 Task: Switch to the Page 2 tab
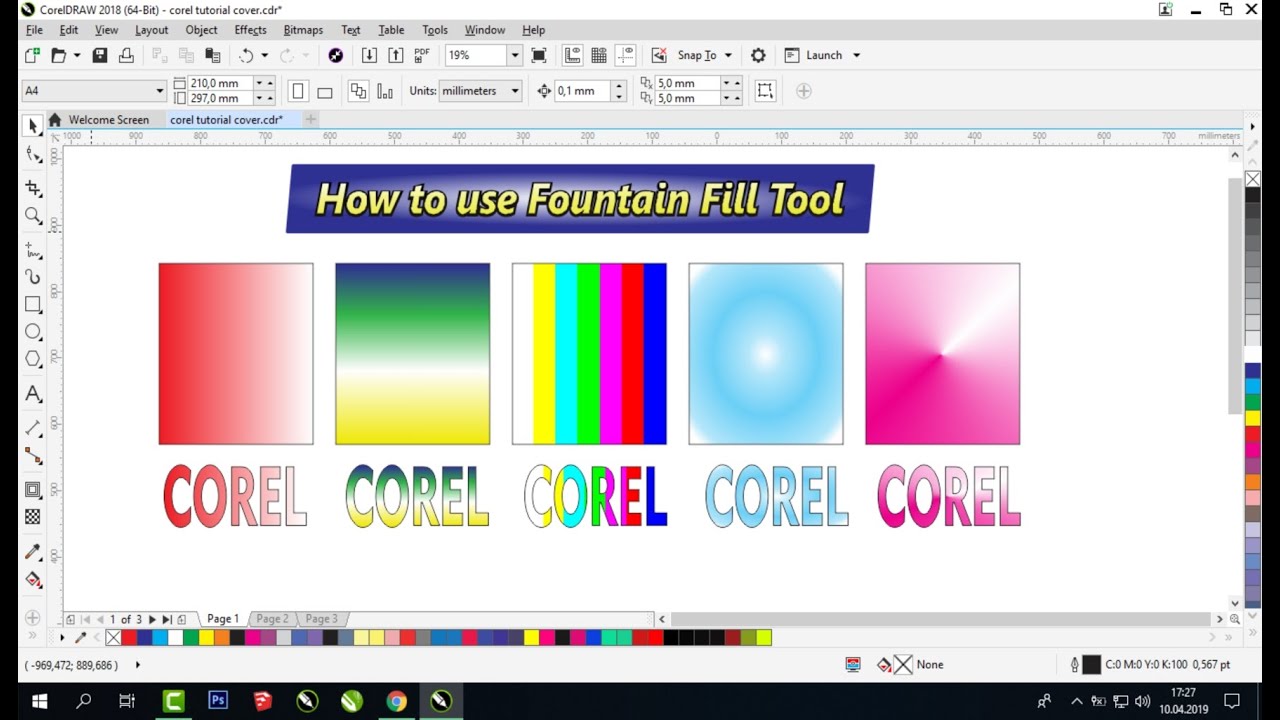[x=271, y=619]
